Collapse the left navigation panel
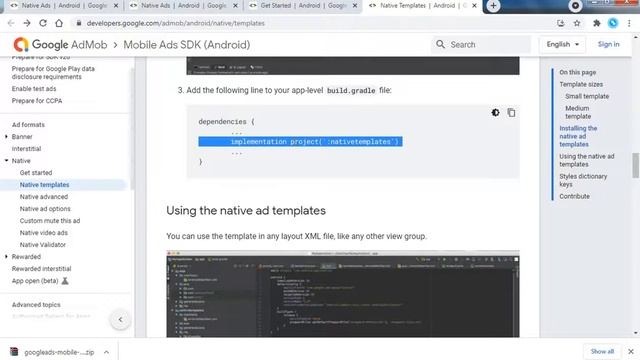This screenshot has width=640, height=360. point(120,320)
